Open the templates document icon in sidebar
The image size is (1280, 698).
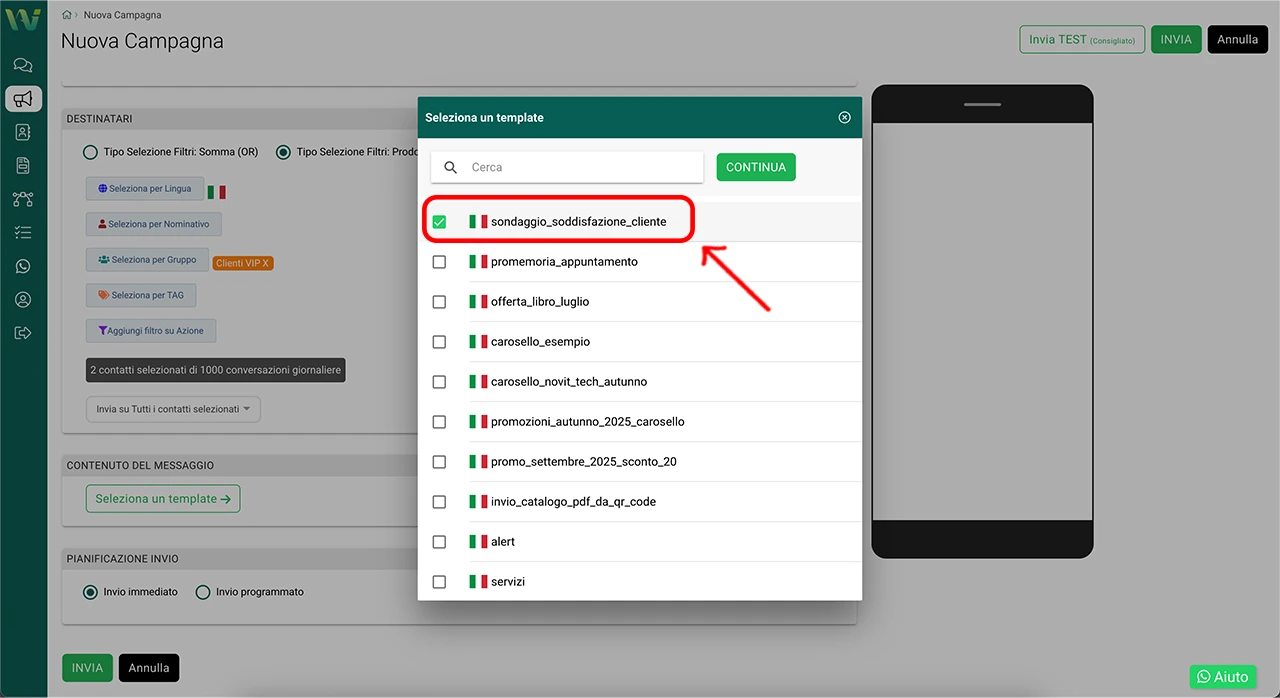(23, 165)
